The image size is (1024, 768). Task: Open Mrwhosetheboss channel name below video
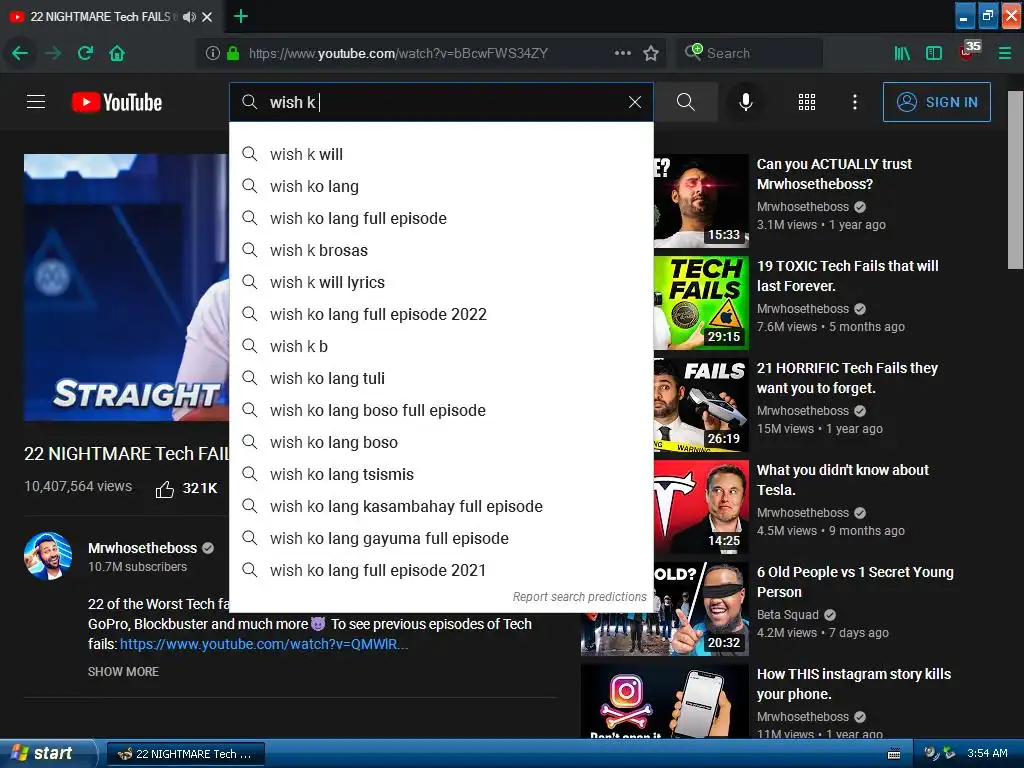point(142,548)
